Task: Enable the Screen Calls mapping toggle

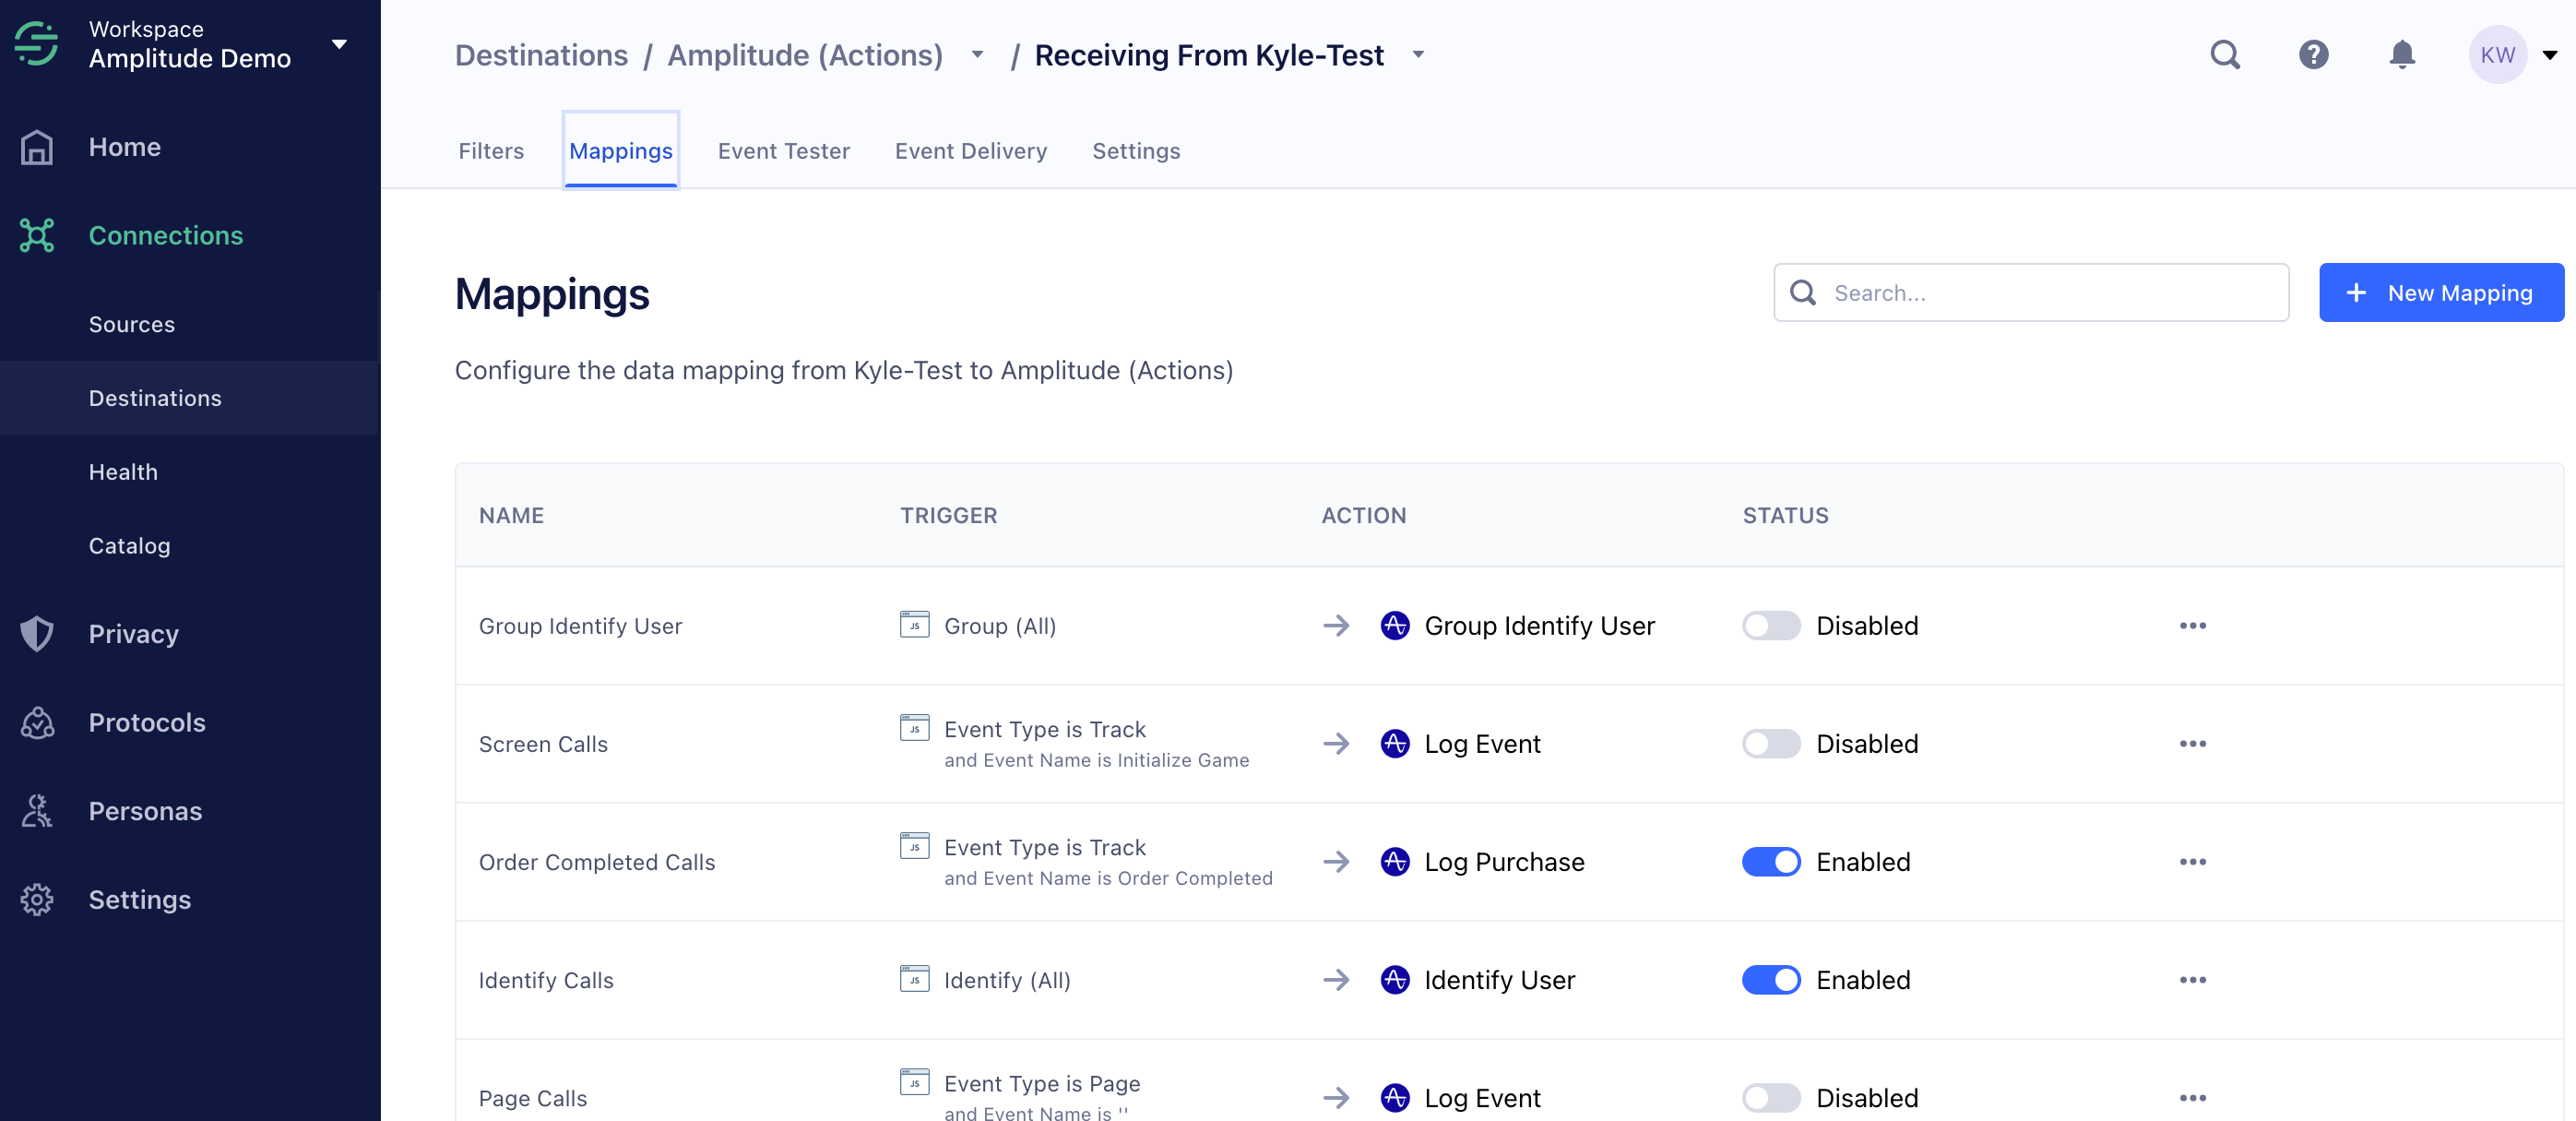Action: pyautogui.click(x=1770, y=743)
